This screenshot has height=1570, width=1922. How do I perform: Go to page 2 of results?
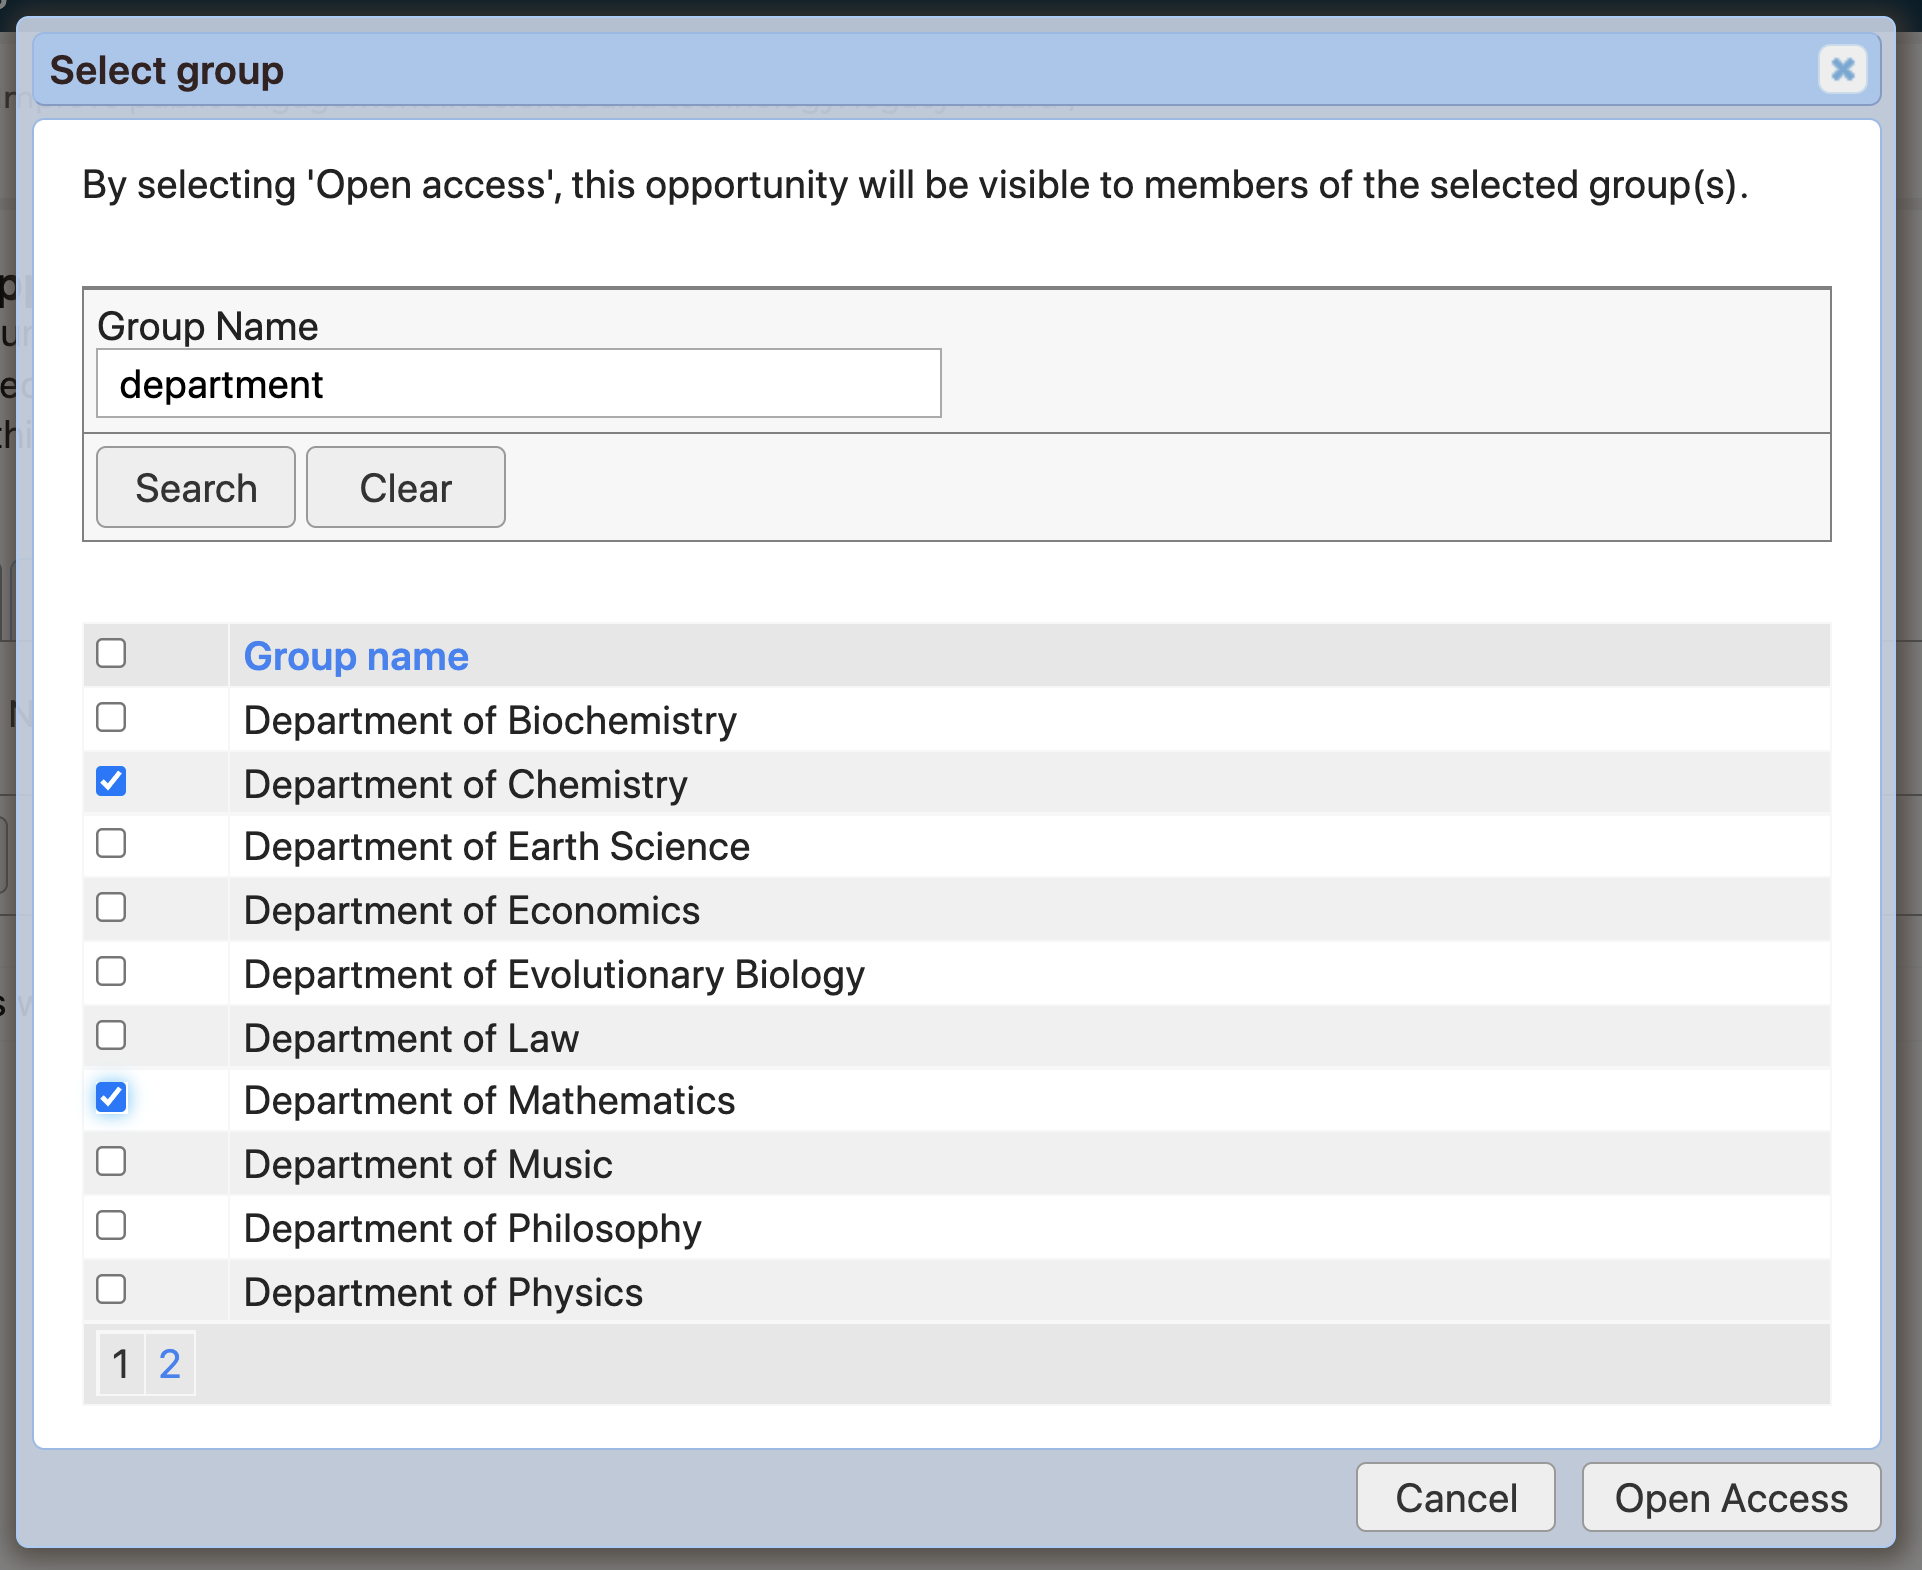(x=170, y=1364)
